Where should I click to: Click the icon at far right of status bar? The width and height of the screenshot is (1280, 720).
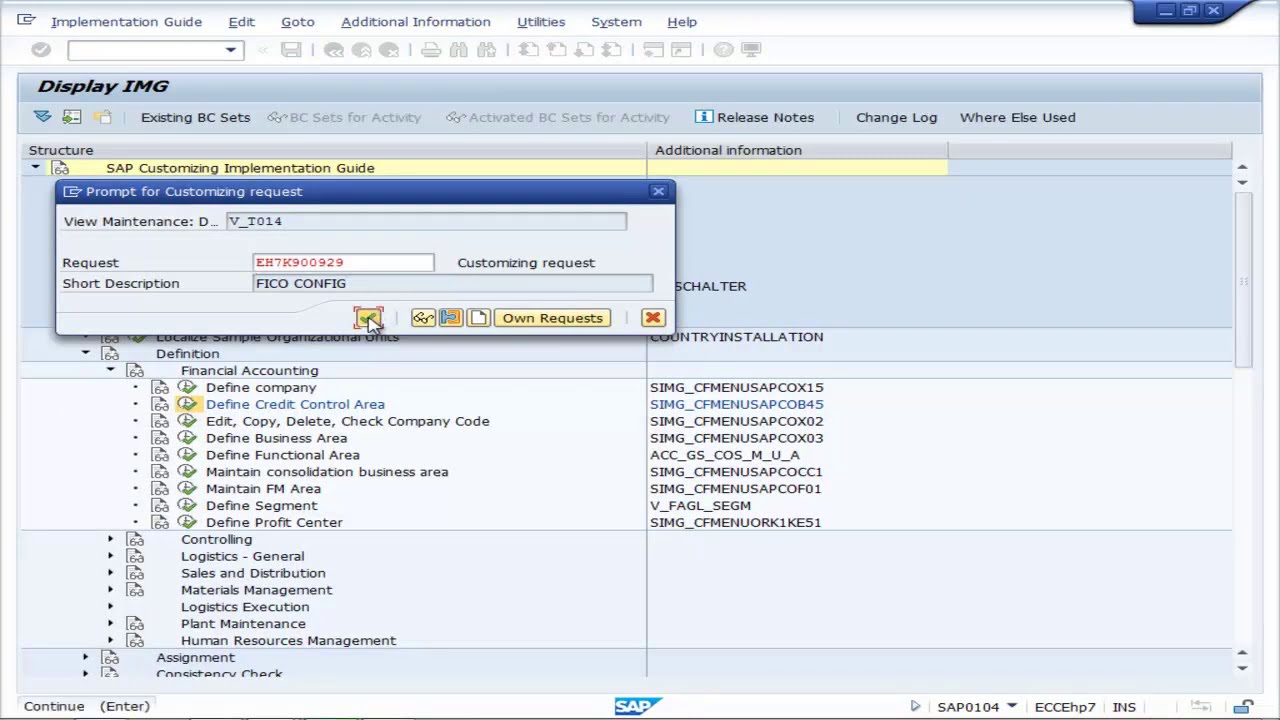(1243, 707)
